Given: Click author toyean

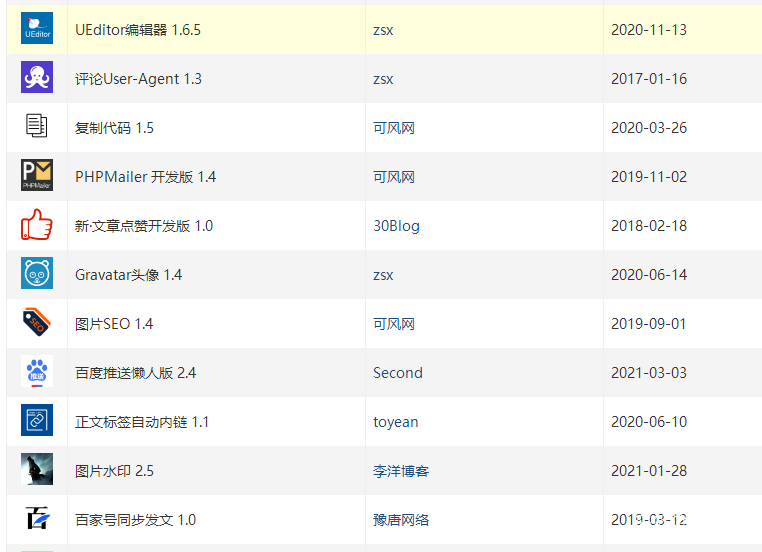Looking at the screenshot, I should pos(395,422).
